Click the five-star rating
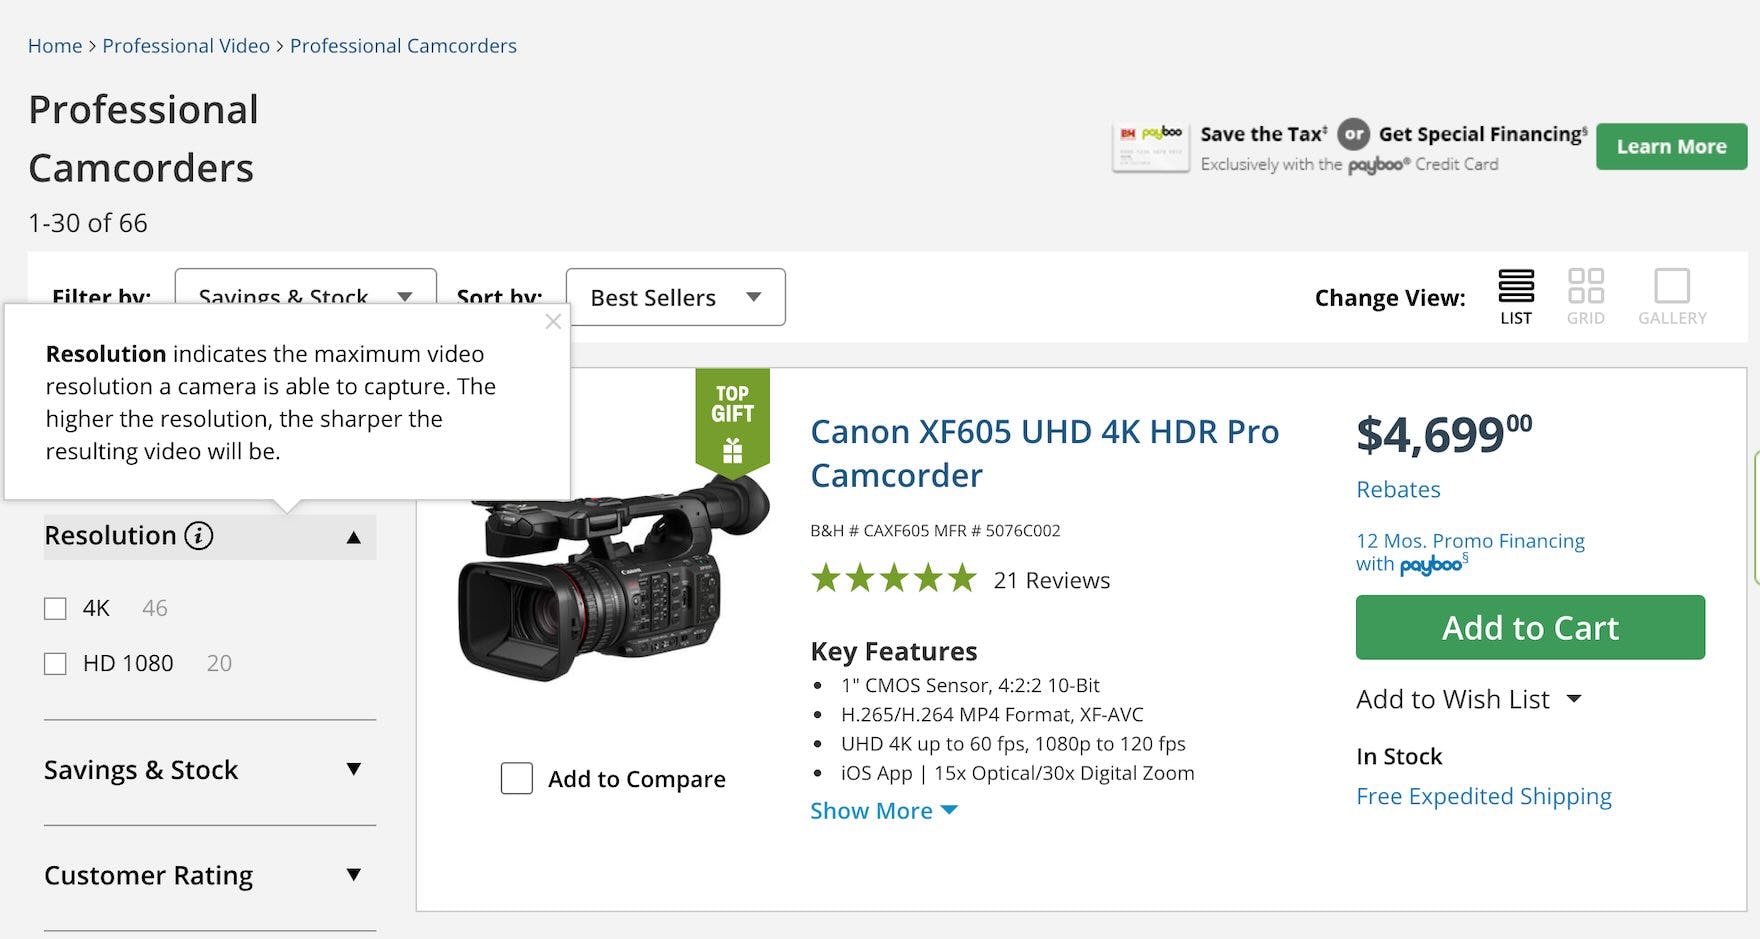This screenshot has height=939, width=1760. (x=893, y=579)
